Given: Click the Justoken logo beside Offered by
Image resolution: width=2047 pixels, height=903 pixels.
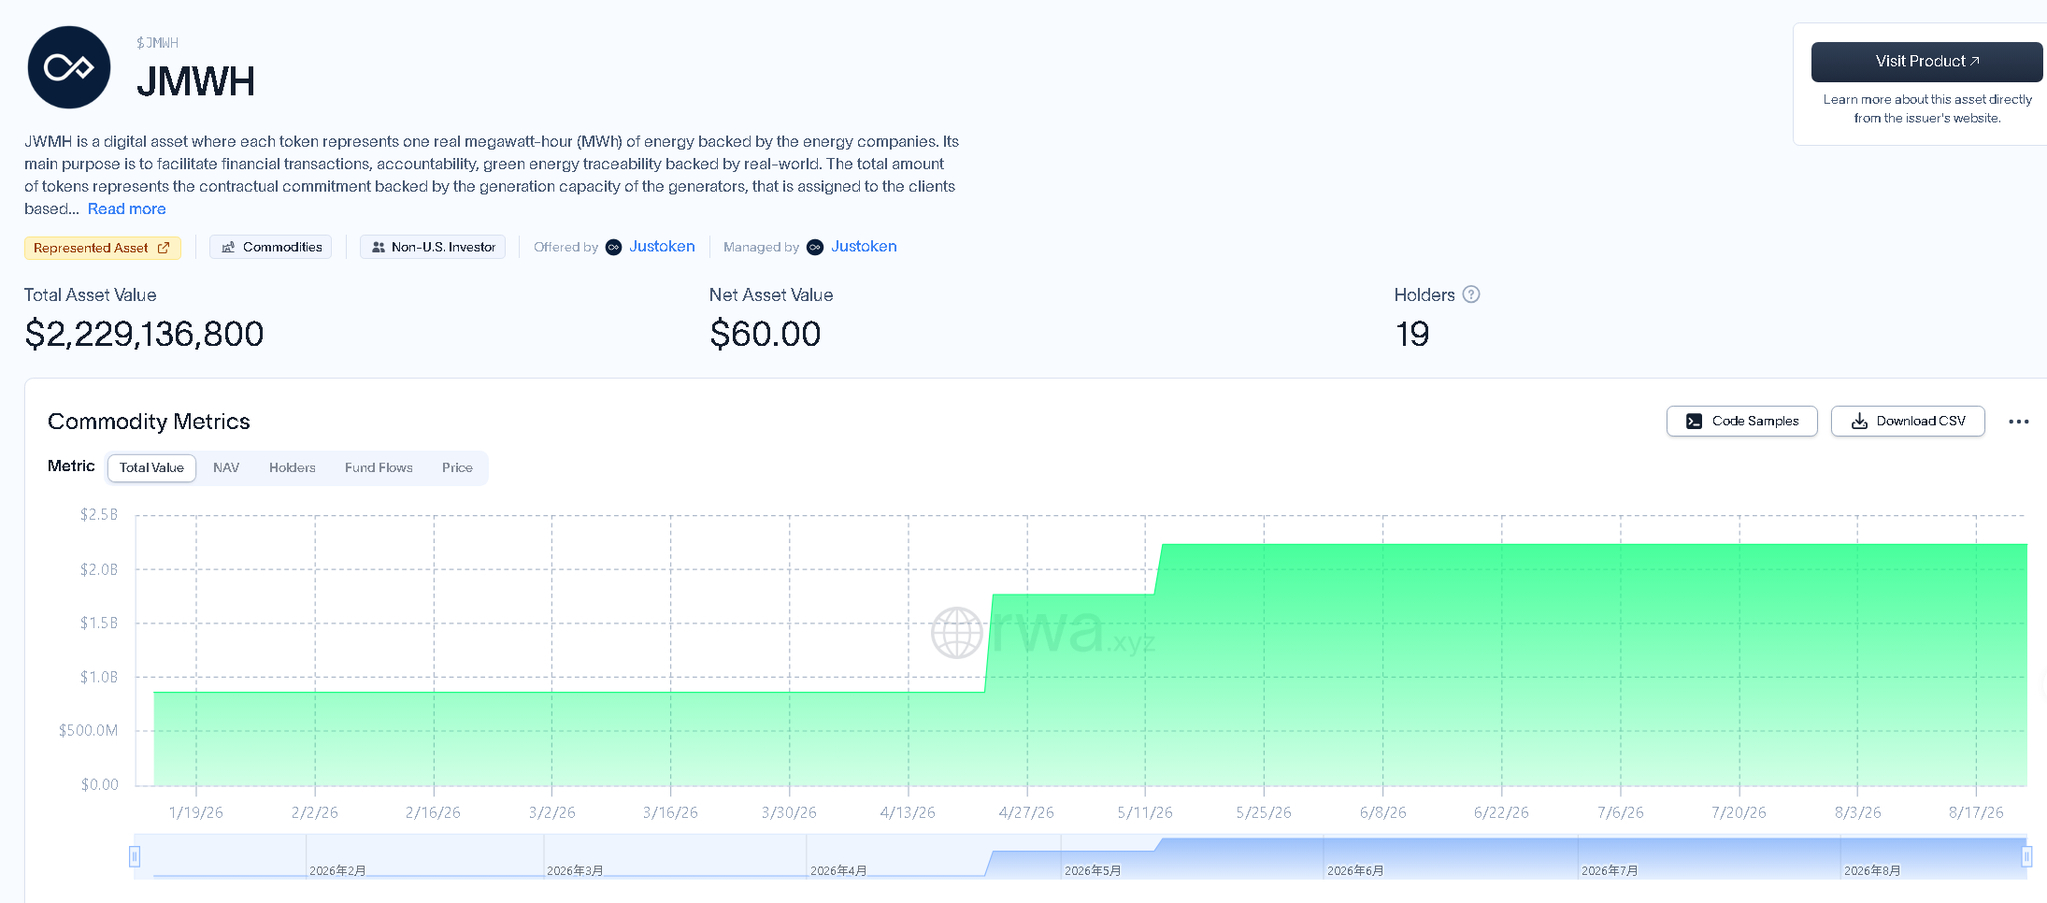Looking at the screenshot, I should pyautogui.click(x=614, y=247).
